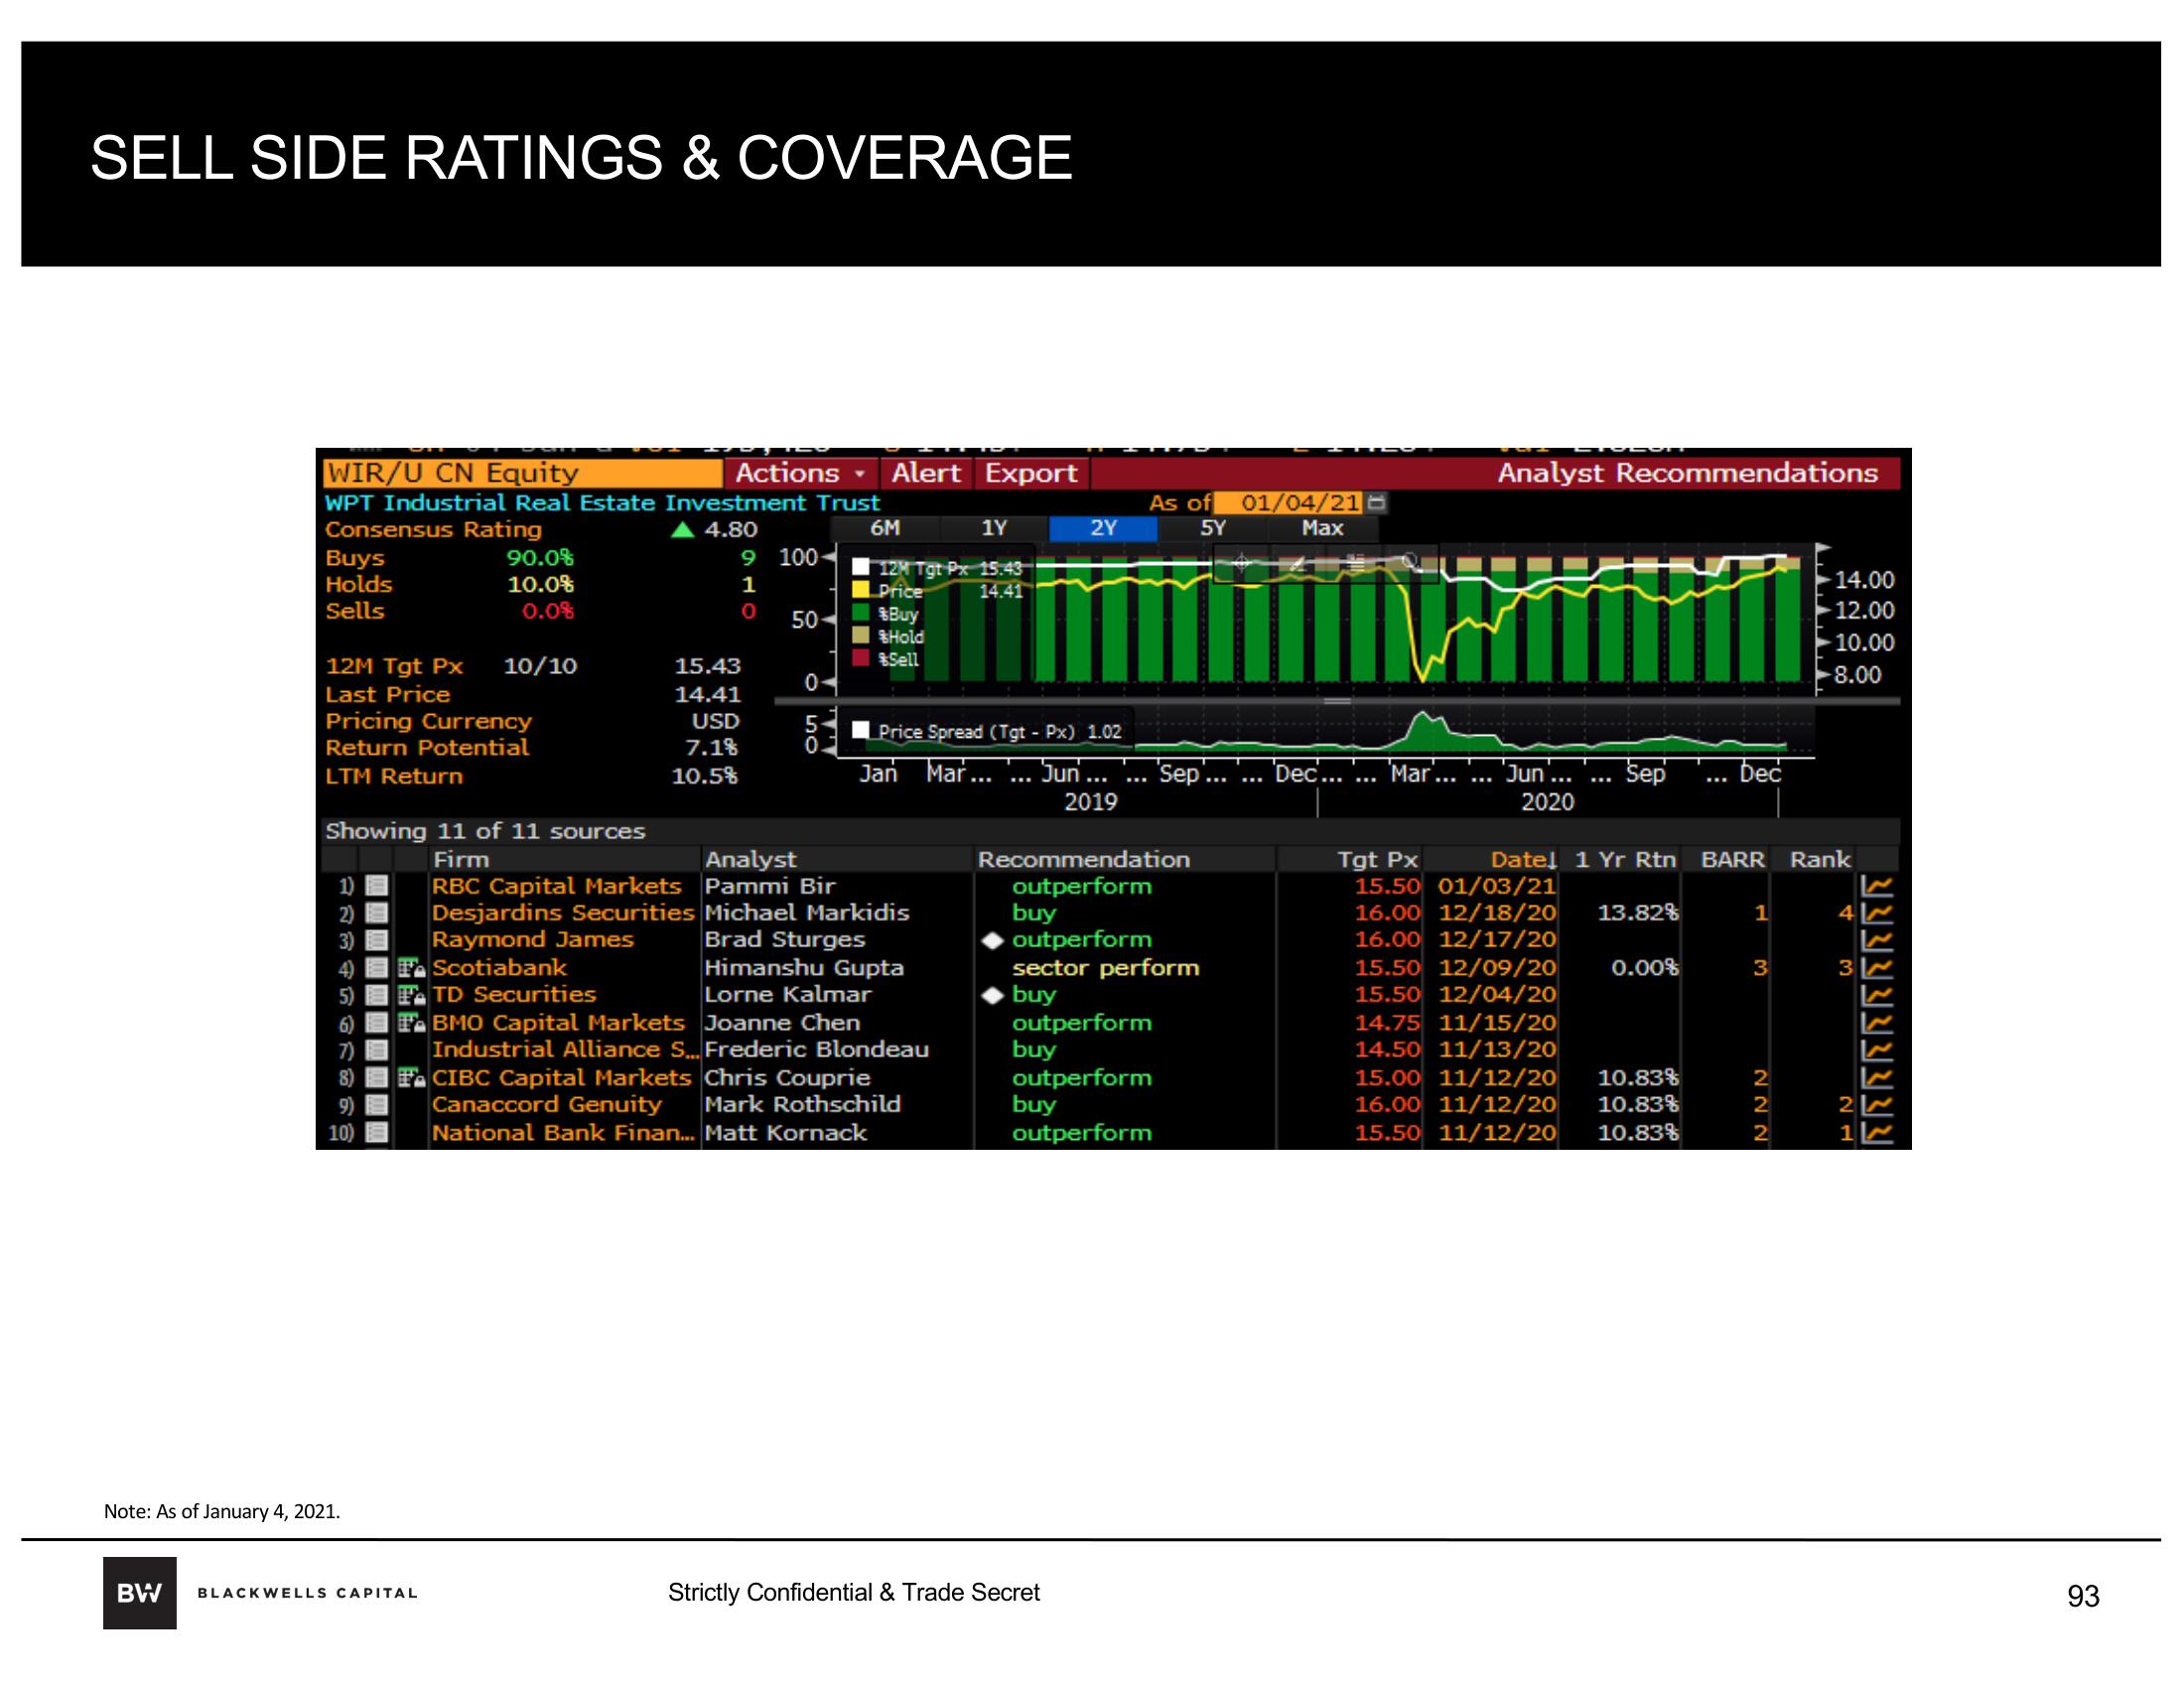2184x1688 pixels.
Task: Select the magnifier zoom tool on the chart
Action: coord(1410,564)
